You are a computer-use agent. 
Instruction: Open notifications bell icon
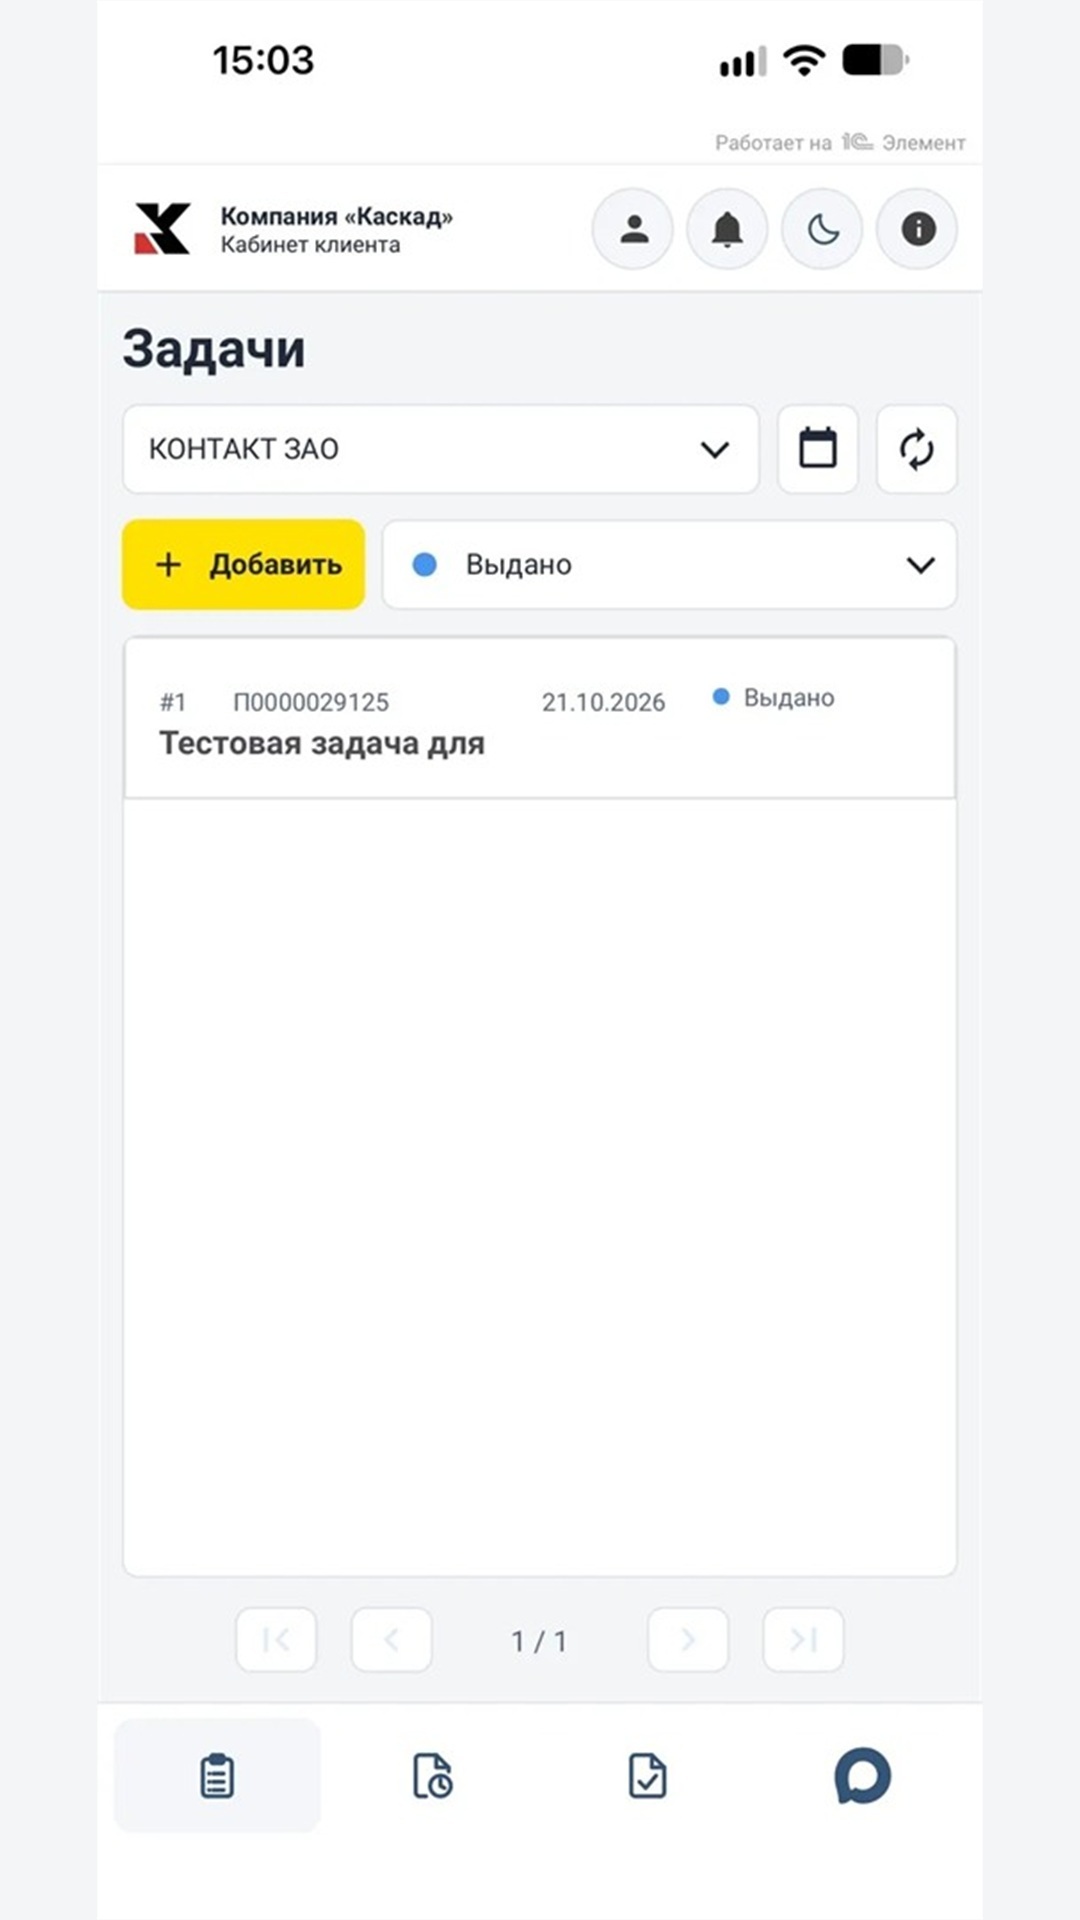[727, 229]
